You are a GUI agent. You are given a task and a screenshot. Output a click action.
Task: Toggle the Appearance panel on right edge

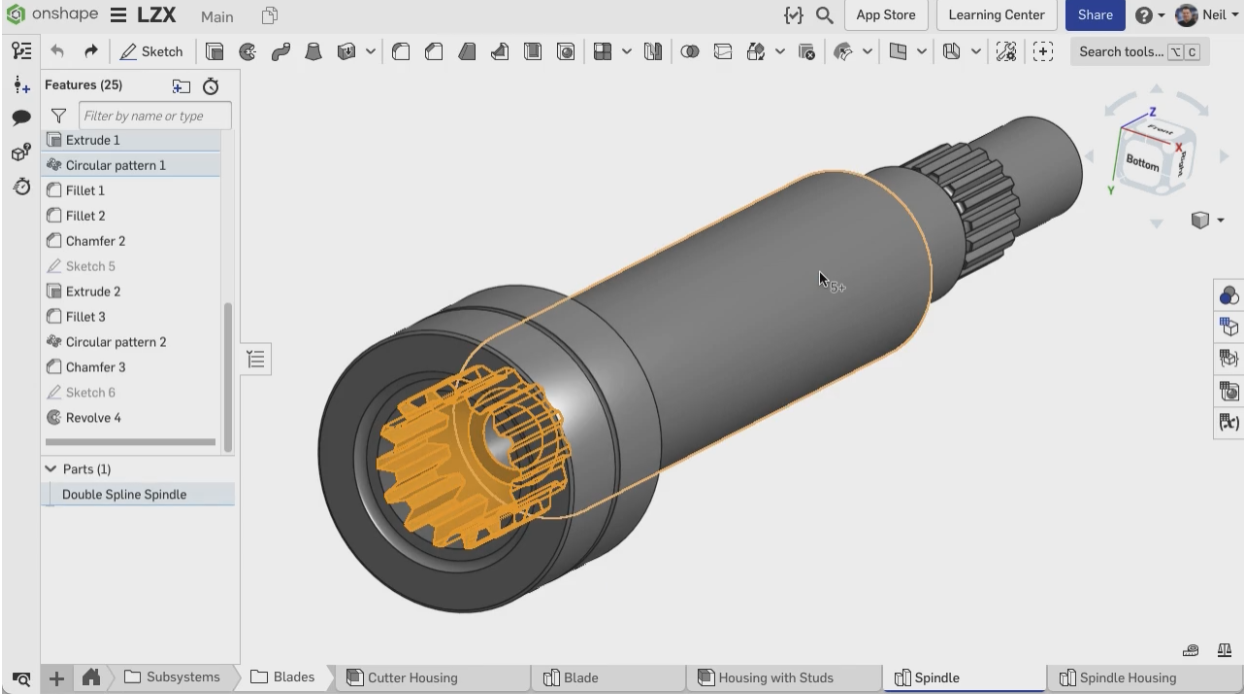(x=1228, y=296)
